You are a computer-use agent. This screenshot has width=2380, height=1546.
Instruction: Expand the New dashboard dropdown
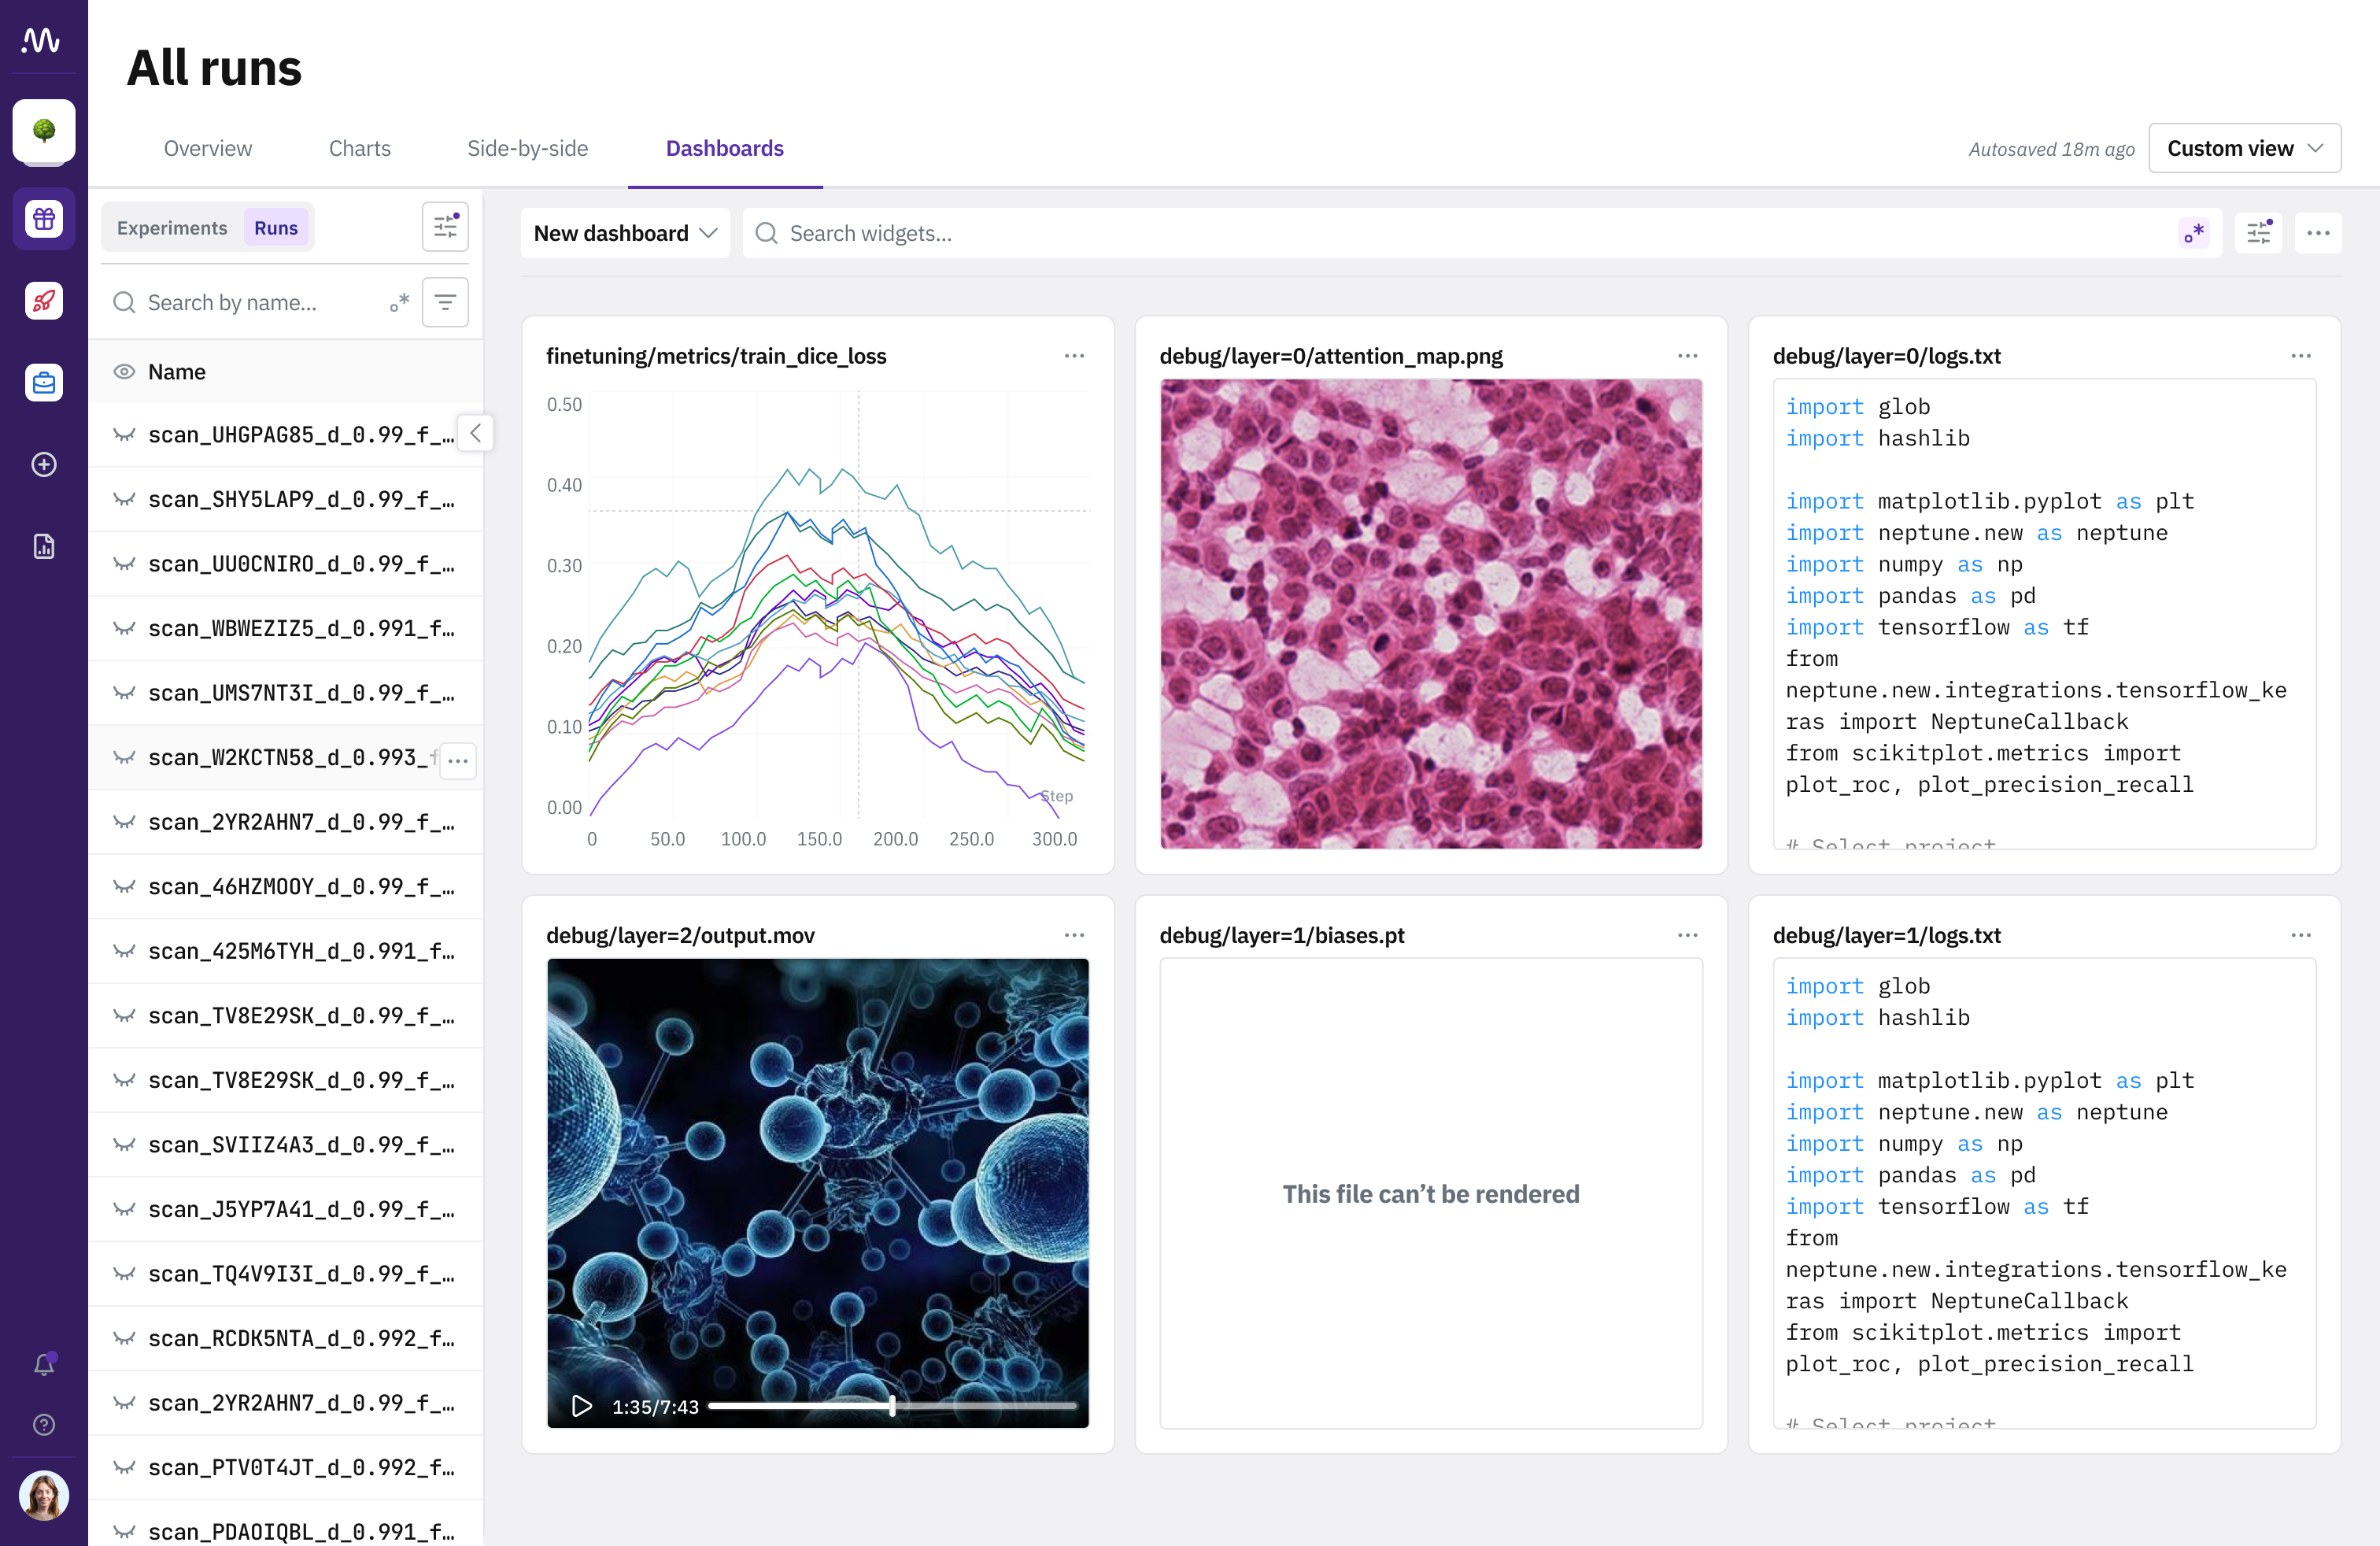(x=625, y=233)
